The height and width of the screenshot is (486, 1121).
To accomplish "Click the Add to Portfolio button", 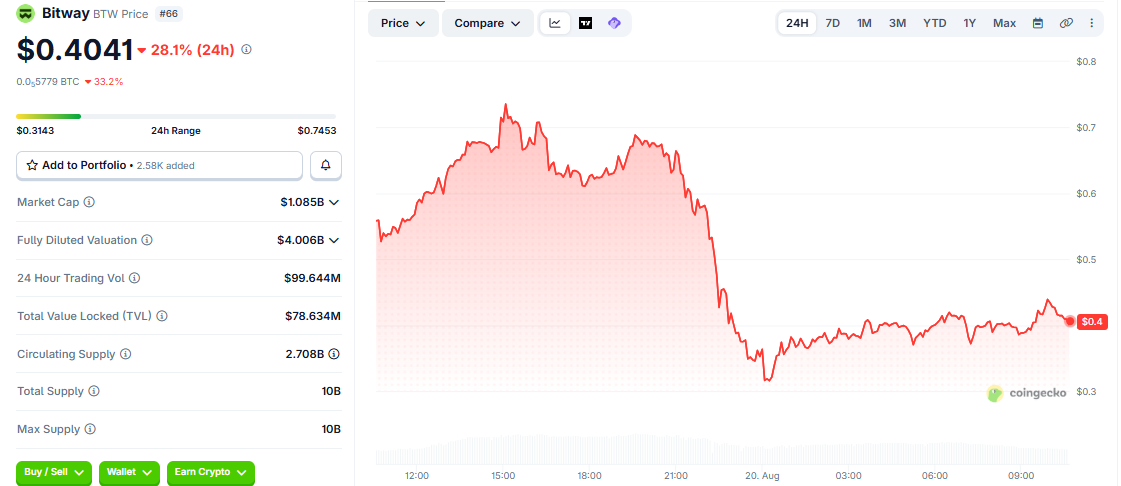I will point(159,165).
